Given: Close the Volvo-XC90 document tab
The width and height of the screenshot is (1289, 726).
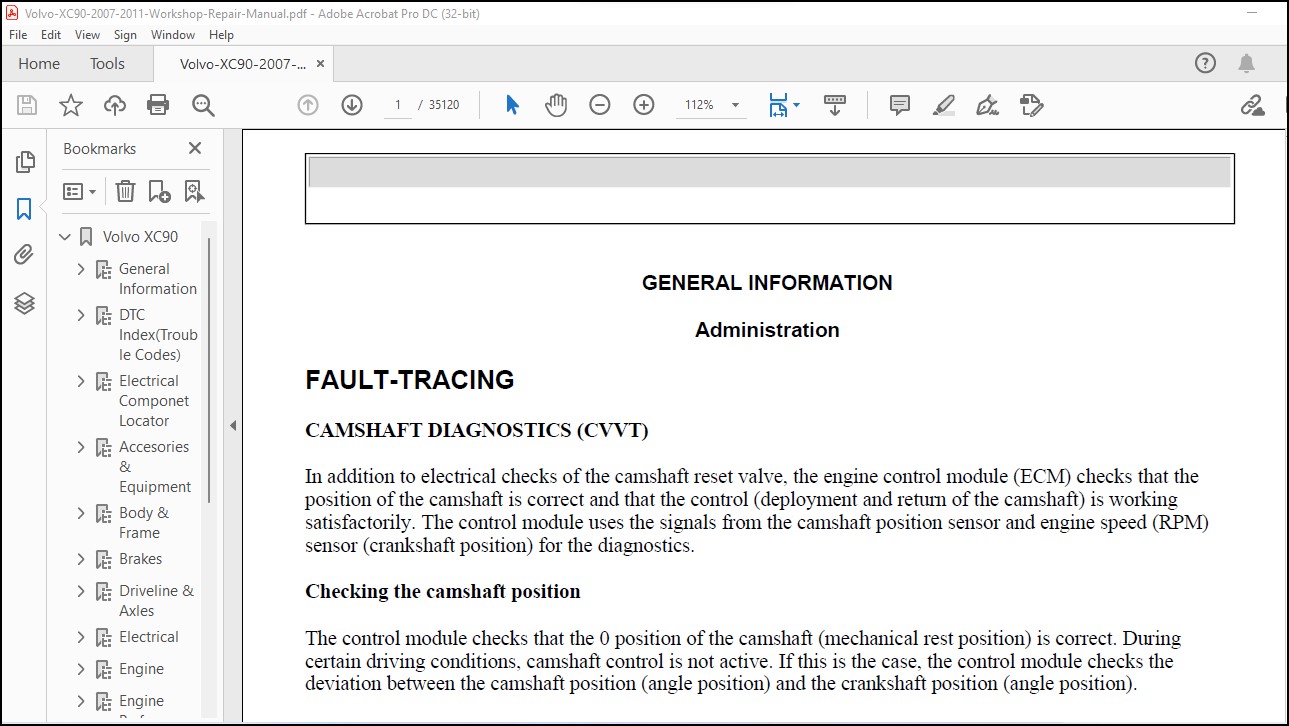Looking at the screenshot, I should coord(320,64).
